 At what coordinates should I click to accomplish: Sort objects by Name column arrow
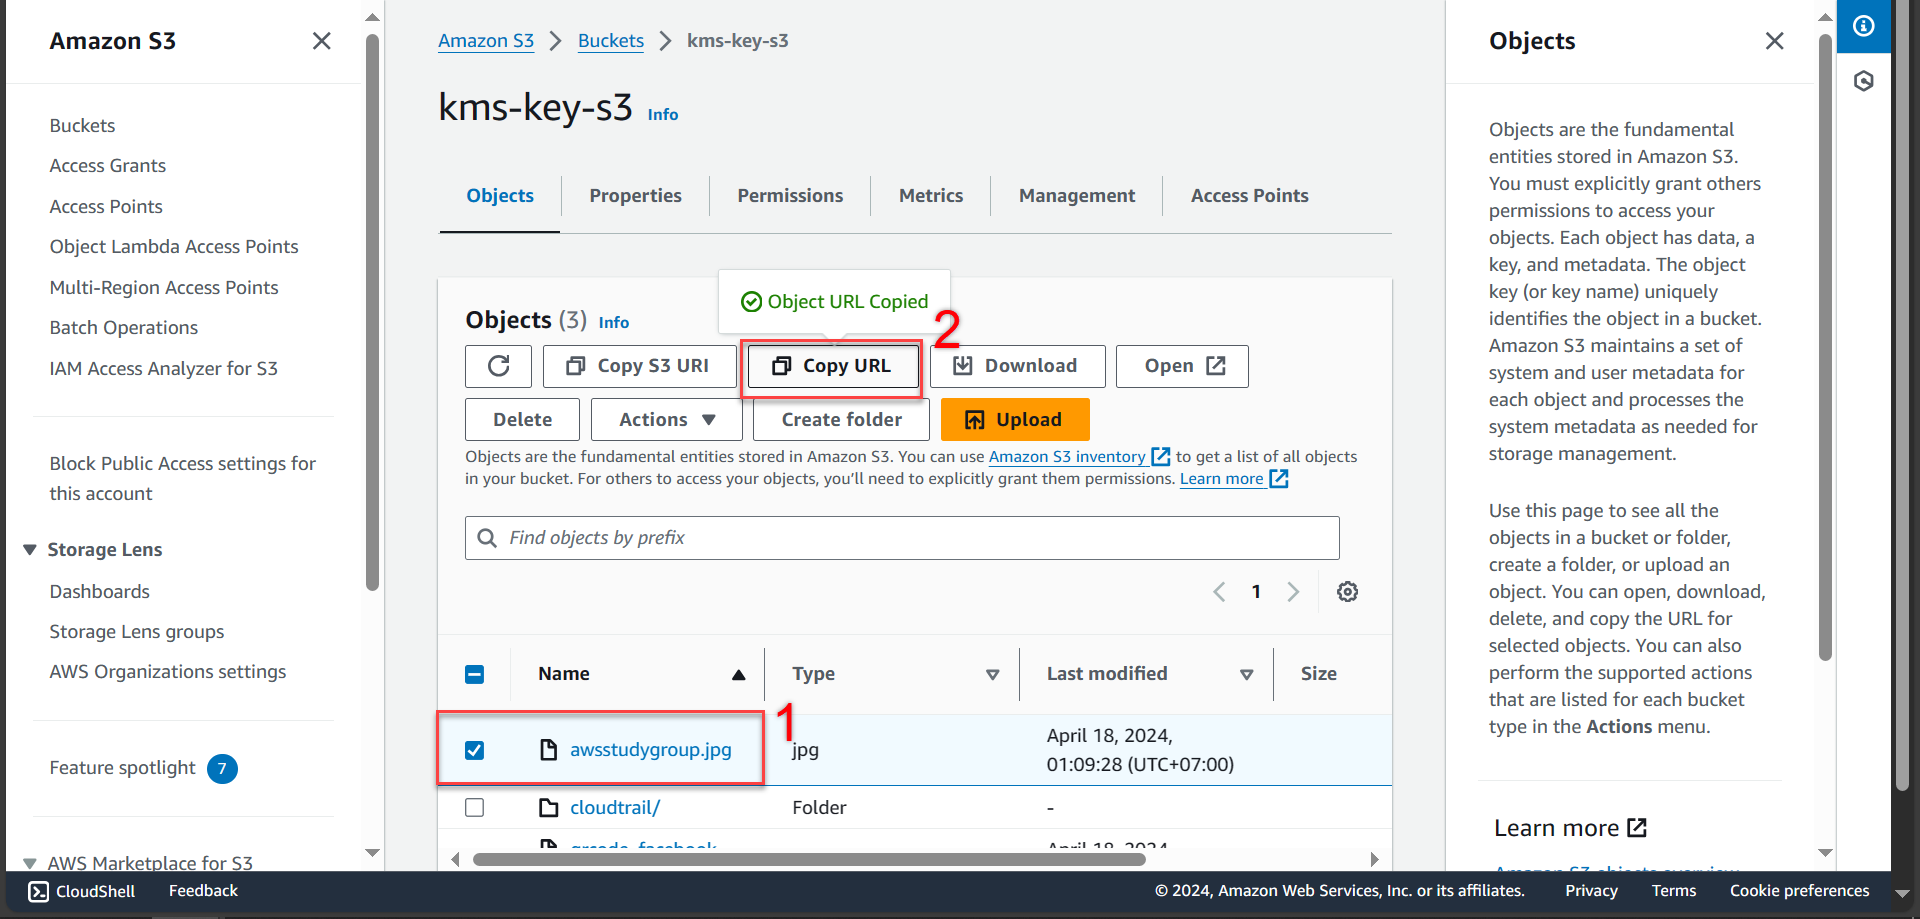[738, 675]
